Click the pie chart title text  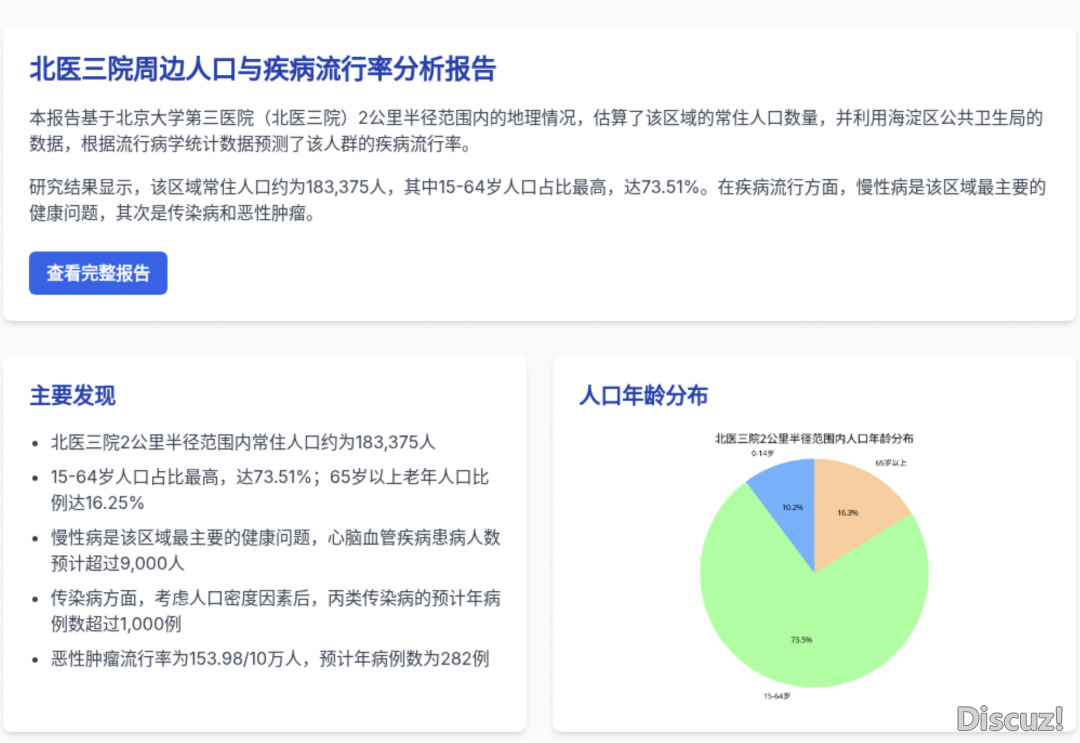pyautogui.click(x=813, y=438)
